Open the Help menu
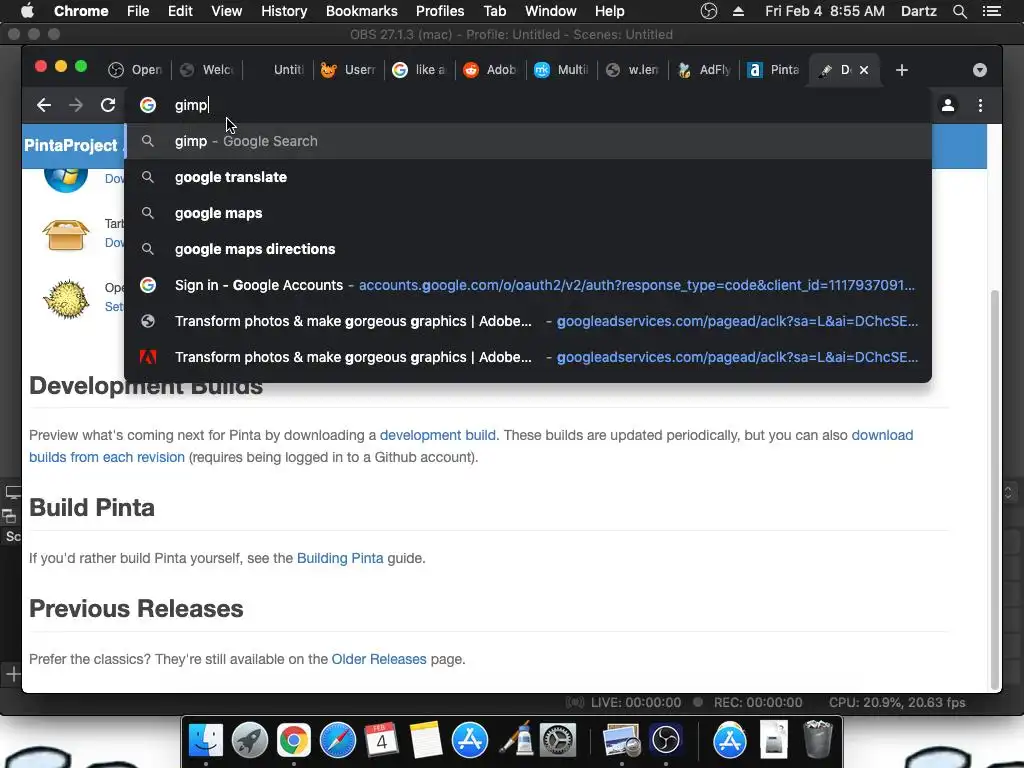Image resolution: width=1024 pixels, height=768 pixels. [609, 11]
